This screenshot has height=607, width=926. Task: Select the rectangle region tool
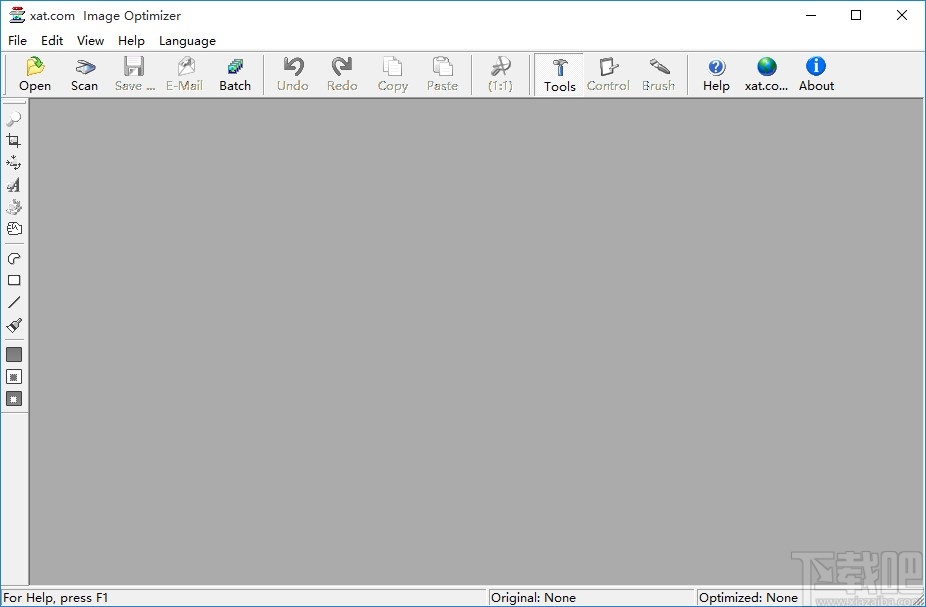pyautogui.click(x=14, y=280)
